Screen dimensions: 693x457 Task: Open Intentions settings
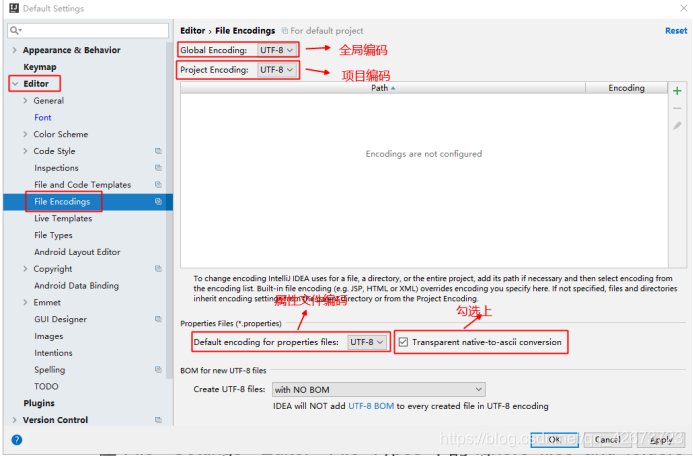click(53, 353)
